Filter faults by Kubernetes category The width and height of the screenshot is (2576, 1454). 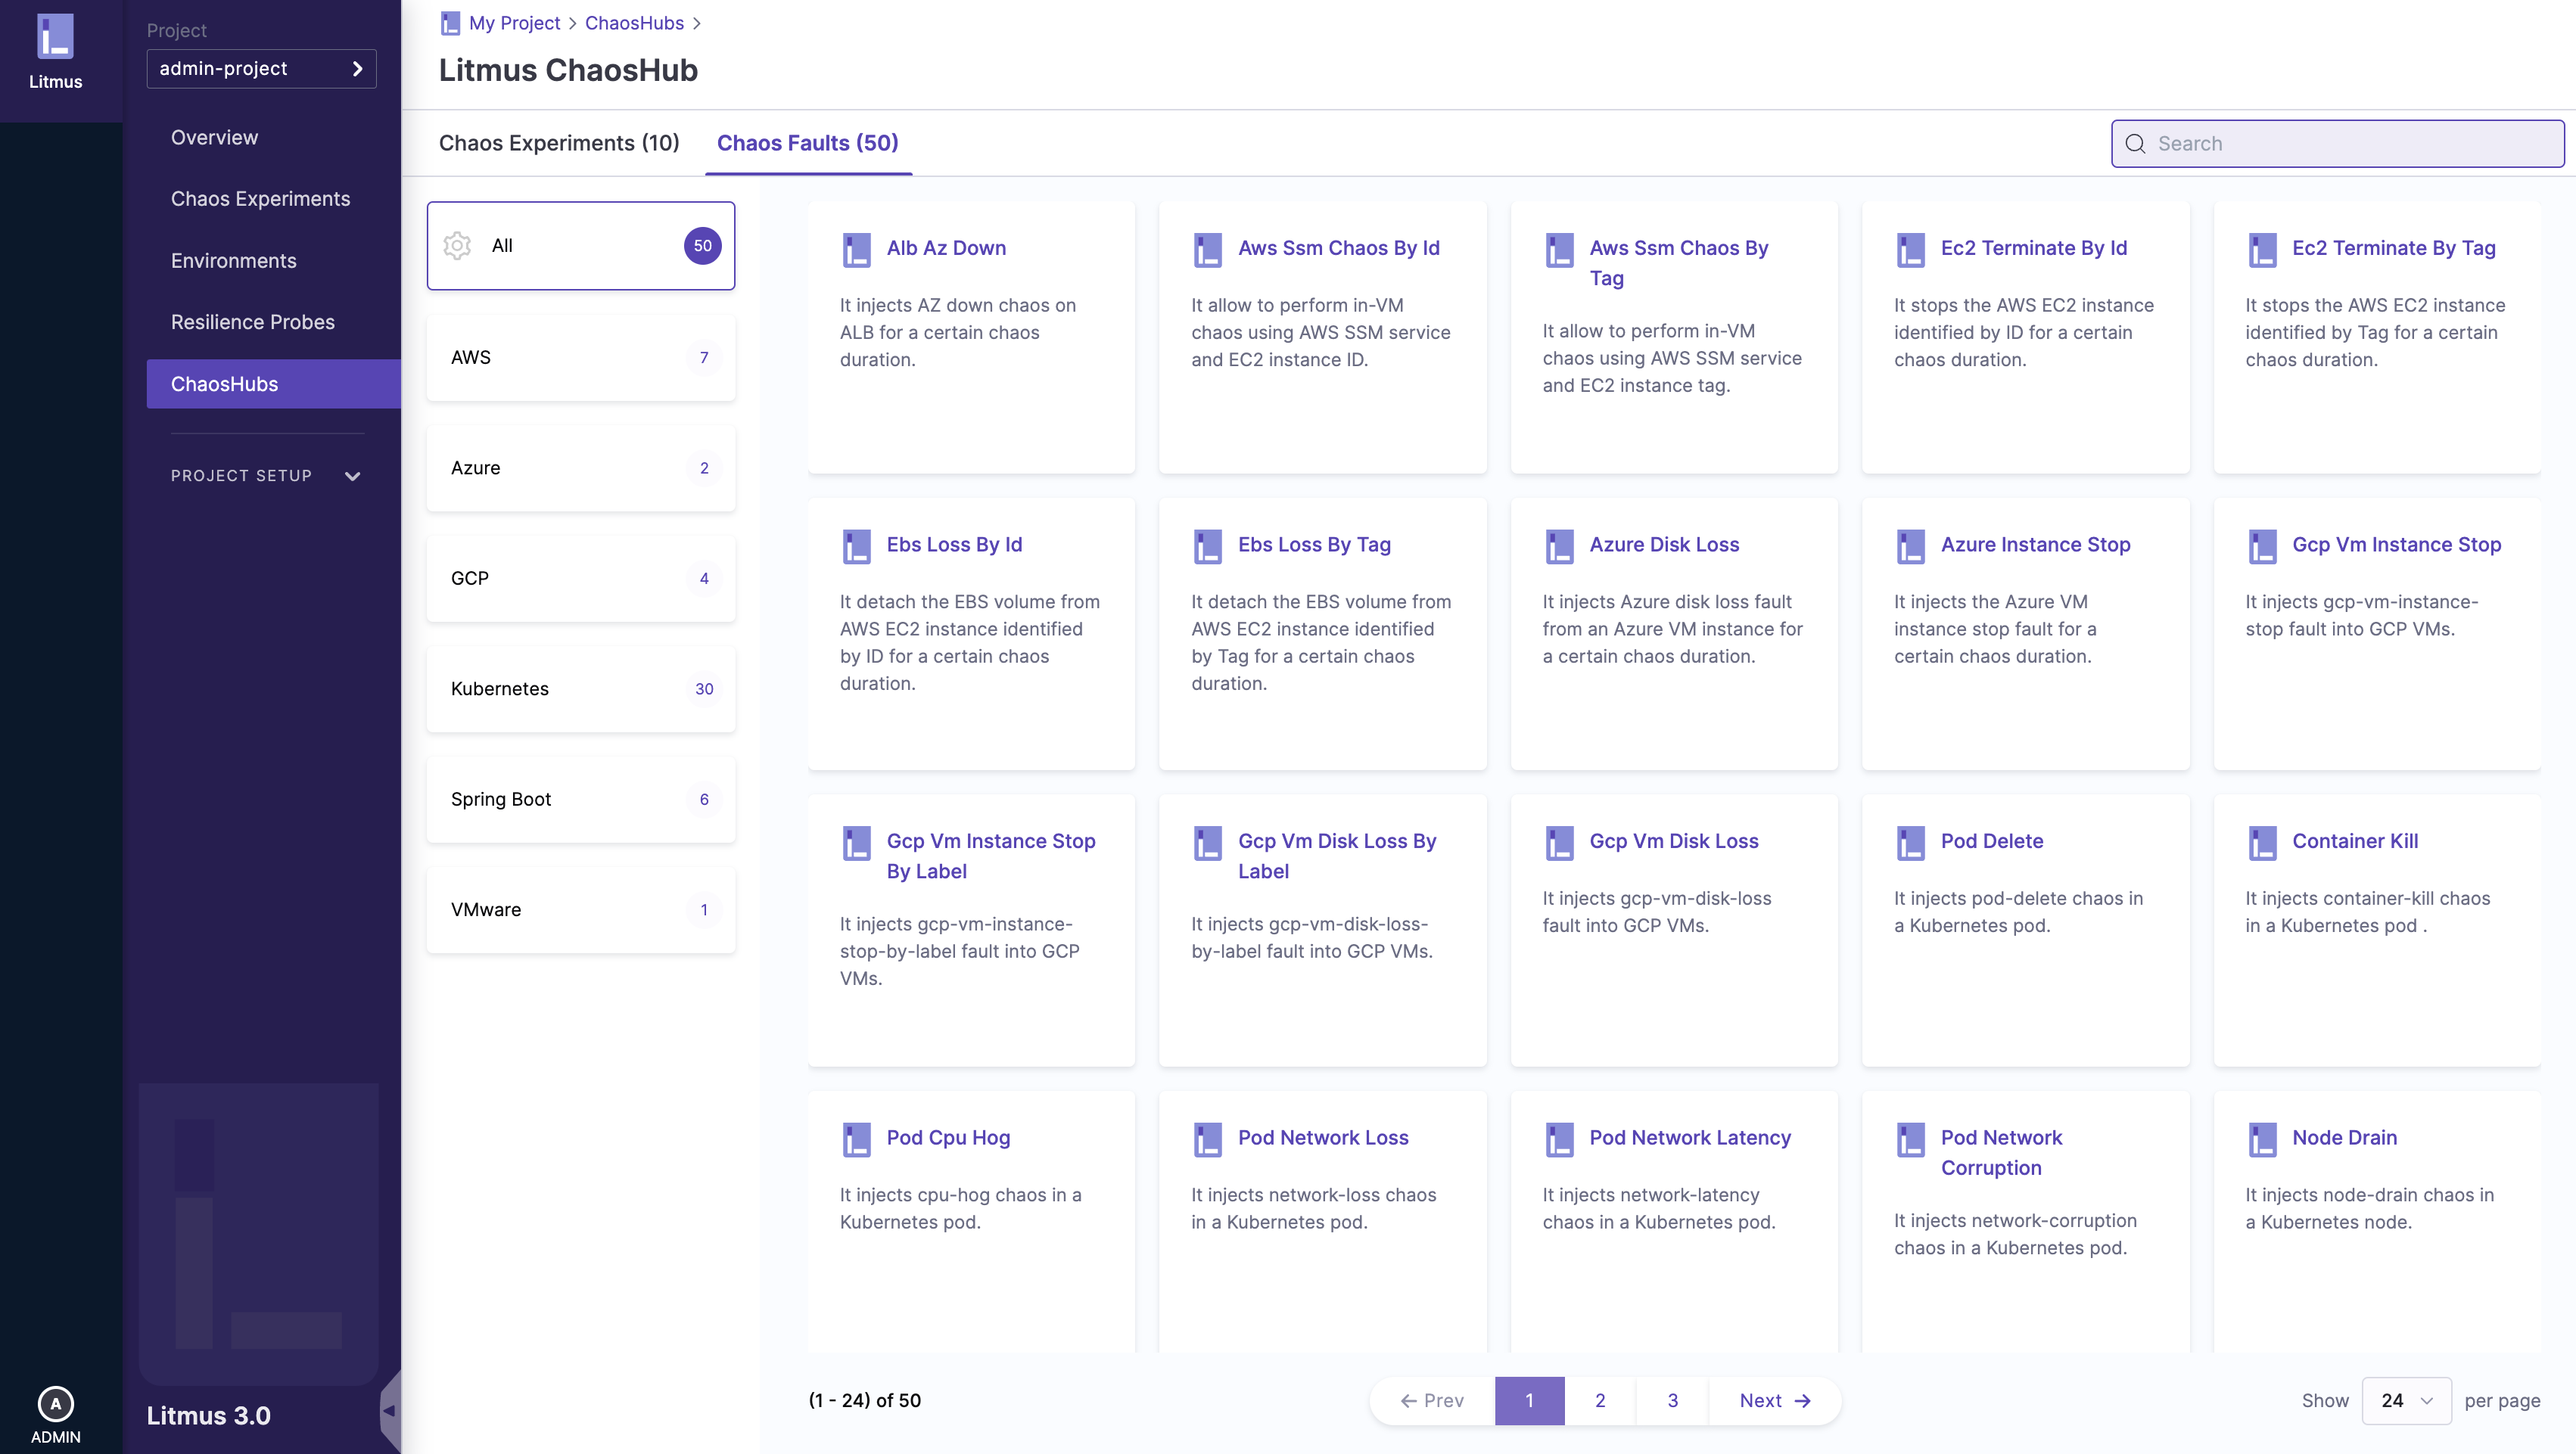tap(580, 689)
